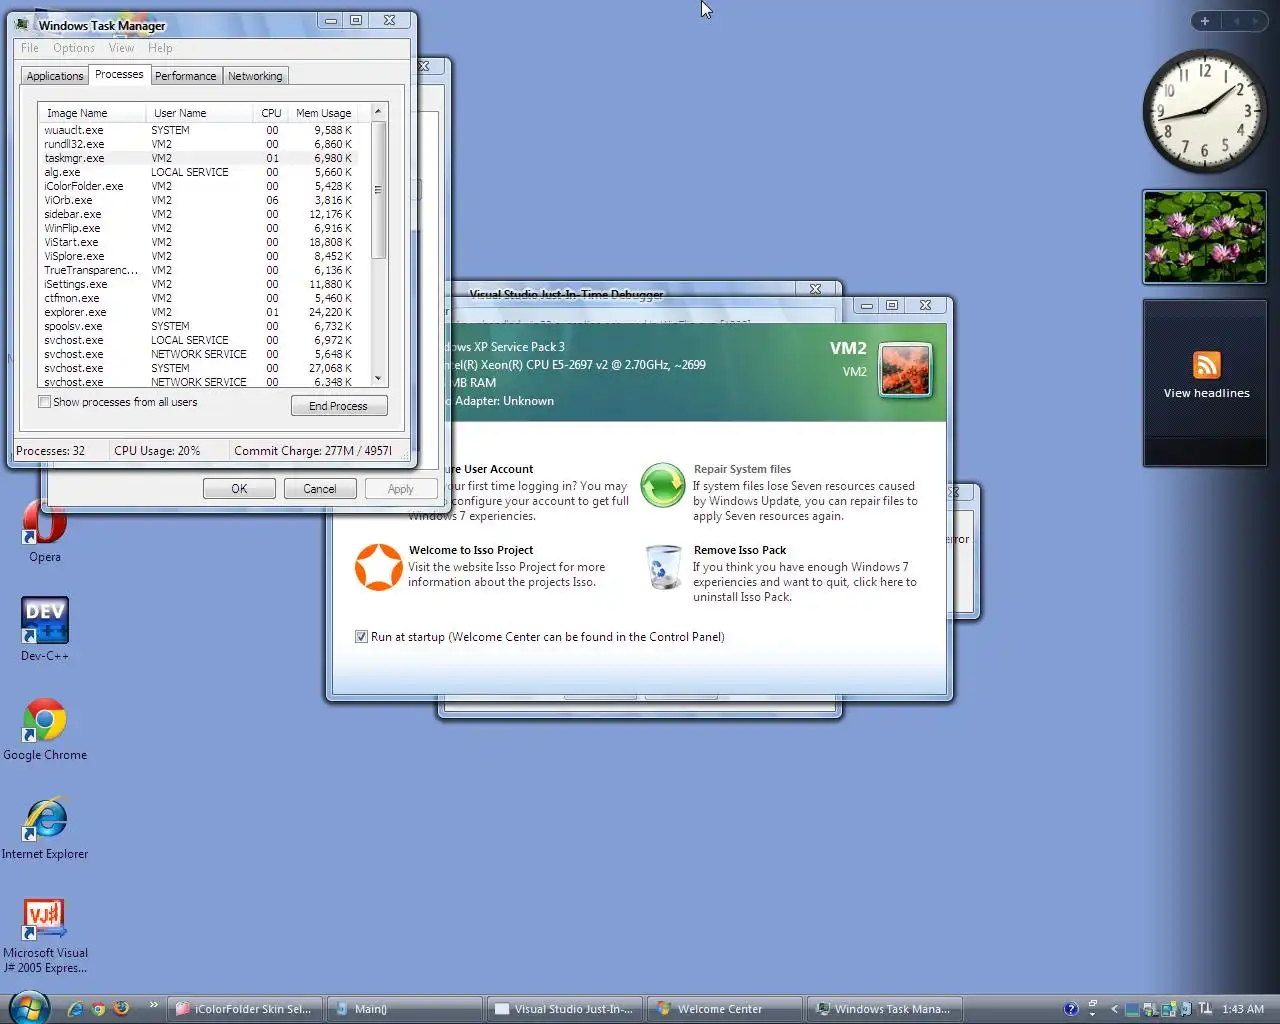Open the File menu in Task Manager
Viewport: 1280px width, 1024px height.
[x=30, y=48]
